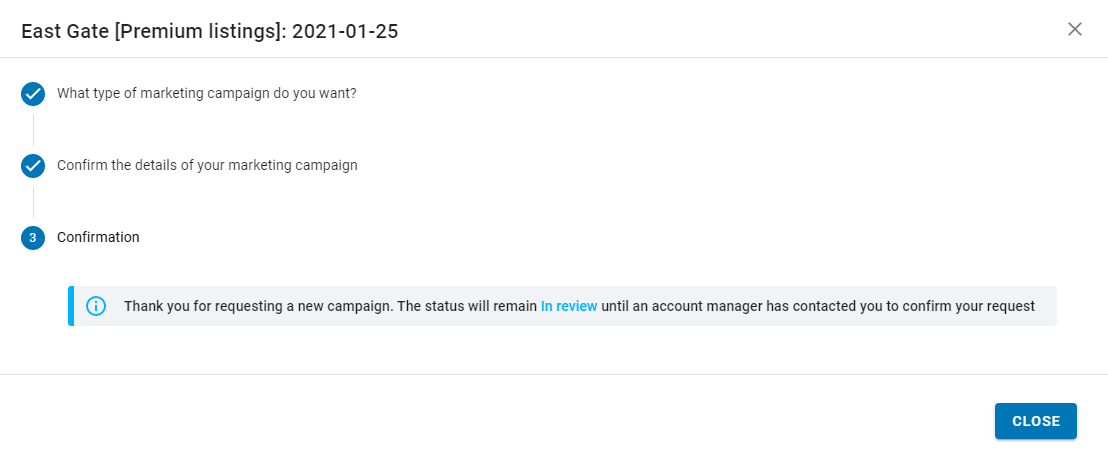The width and height of the screenshot is (1108, 464).
Task: Click the blue CLOSE button
Action: [x=1035, y=421]
